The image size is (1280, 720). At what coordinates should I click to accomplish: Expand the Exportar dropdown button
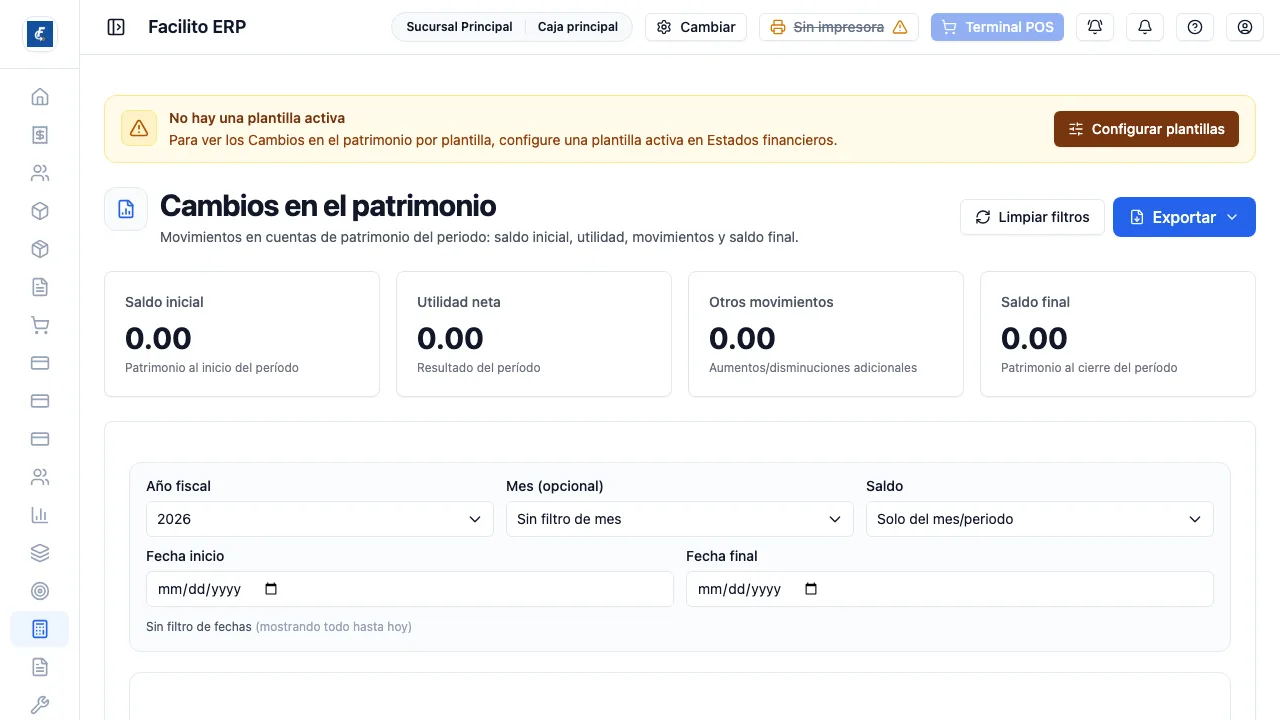[1184, 217]
